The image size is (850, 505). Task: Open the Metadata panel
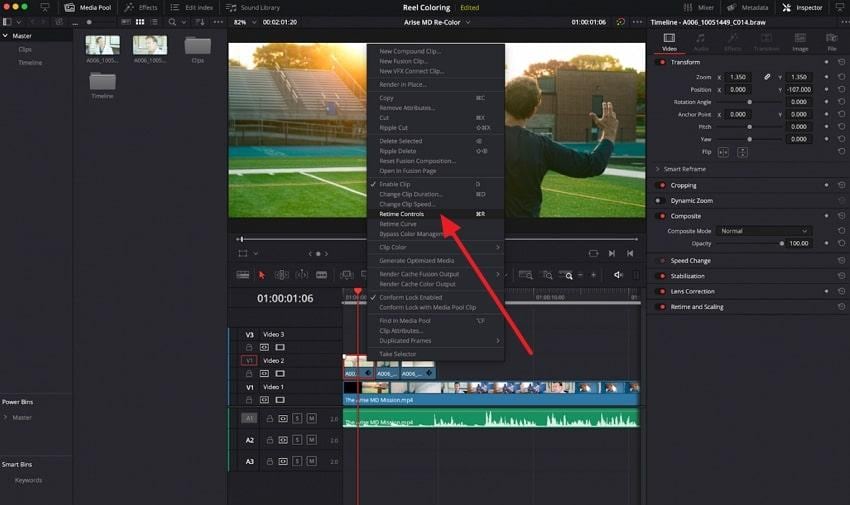747,8
